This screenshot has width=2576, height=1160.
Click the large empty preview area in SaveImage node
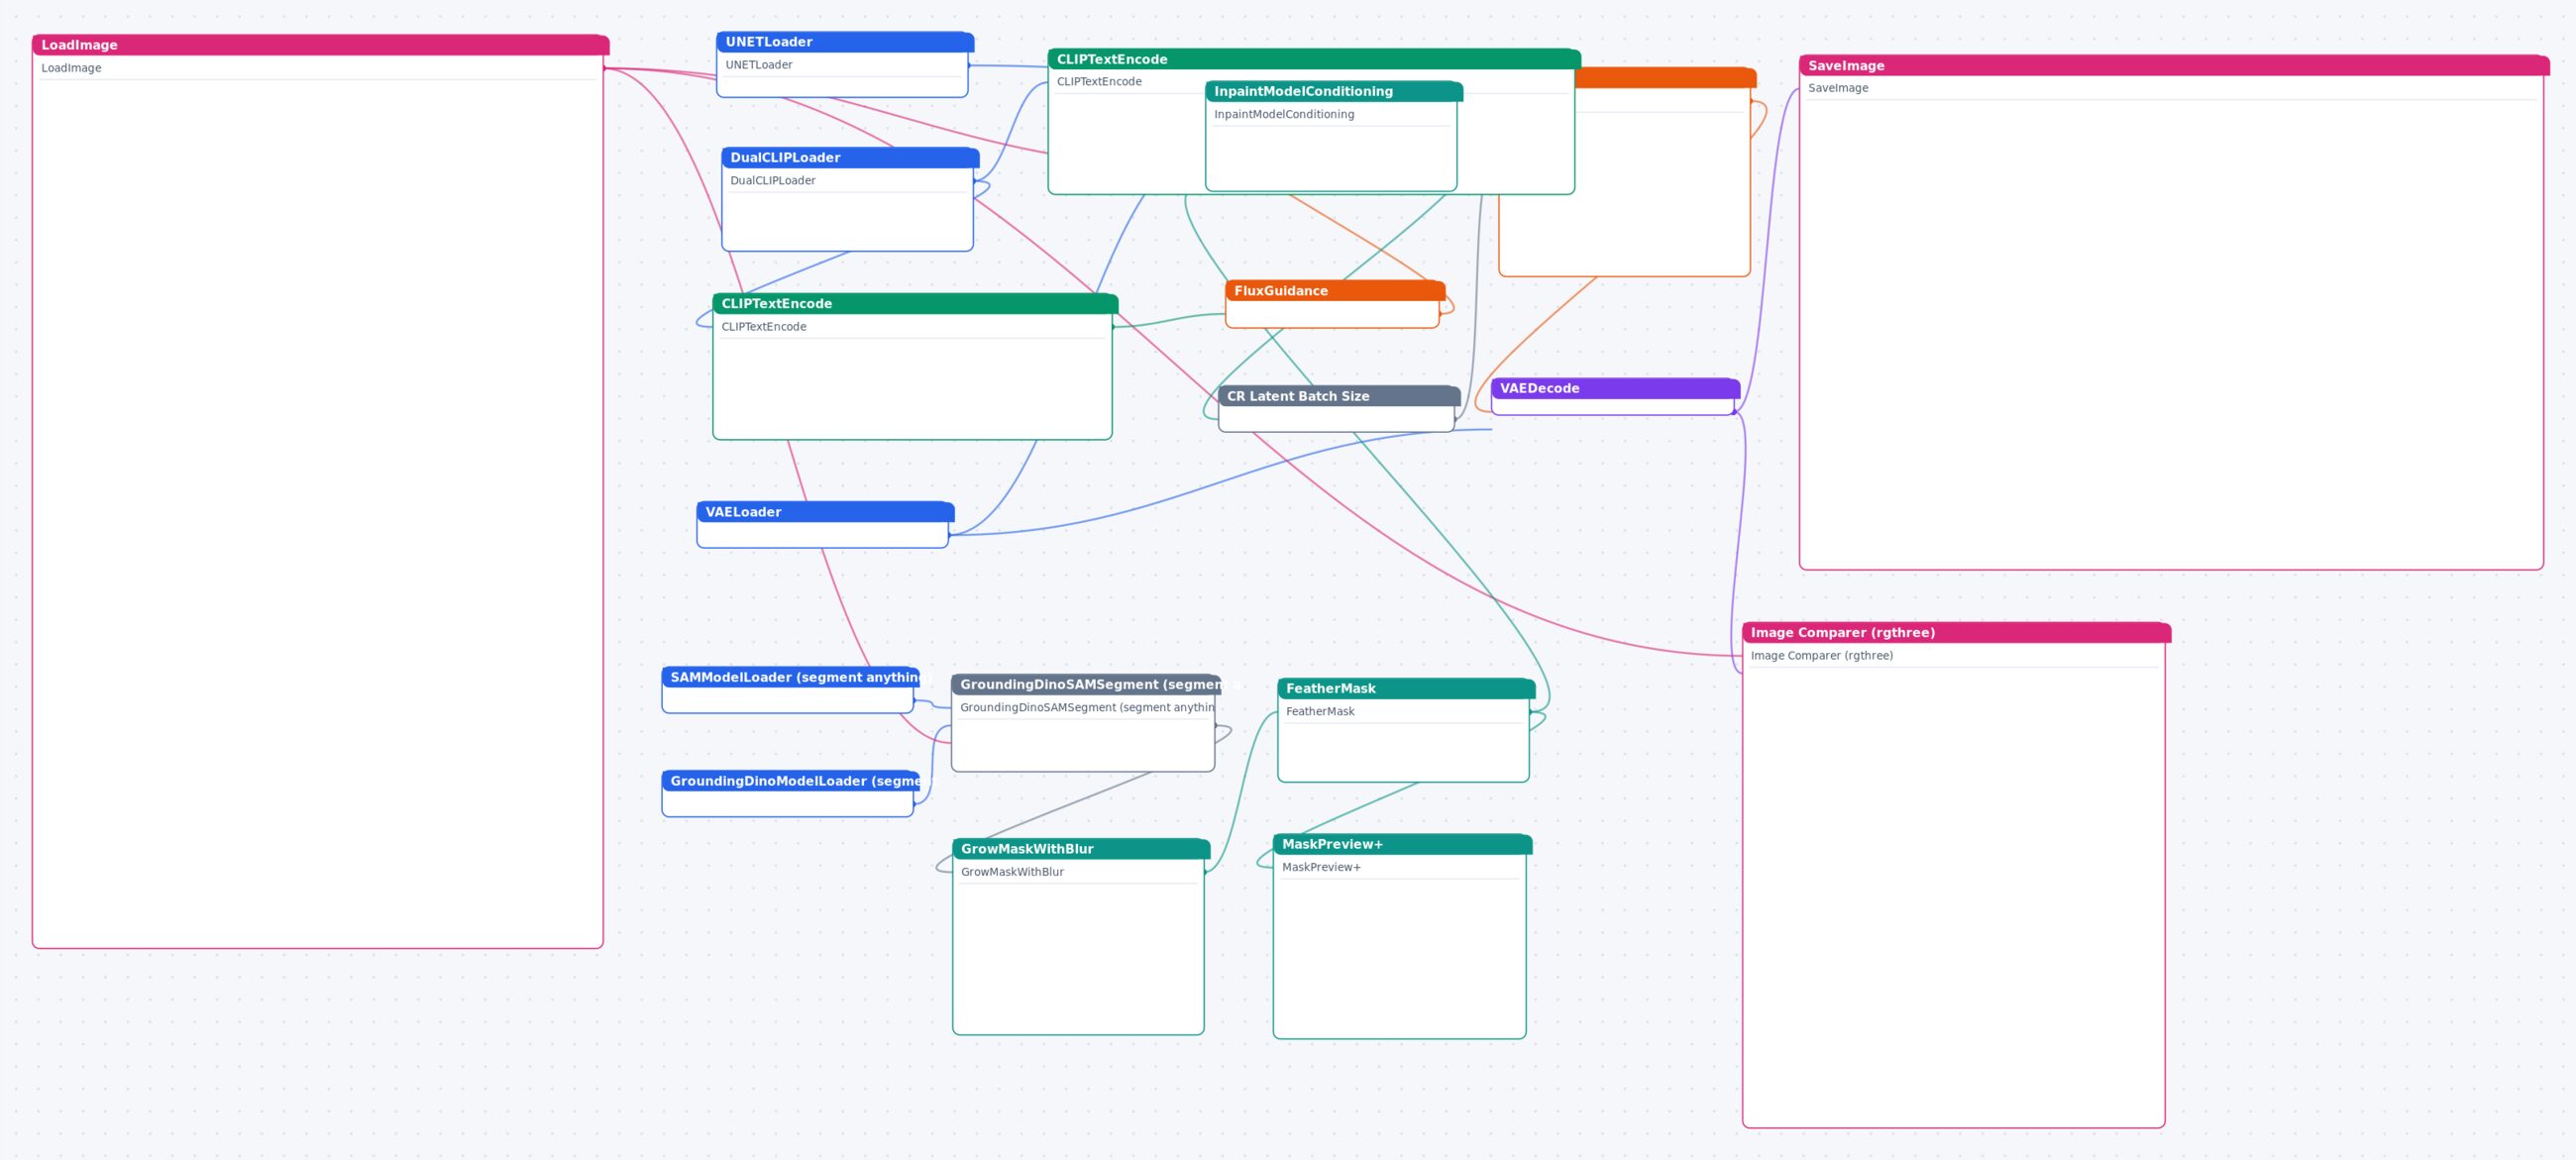click(2171, 333)
